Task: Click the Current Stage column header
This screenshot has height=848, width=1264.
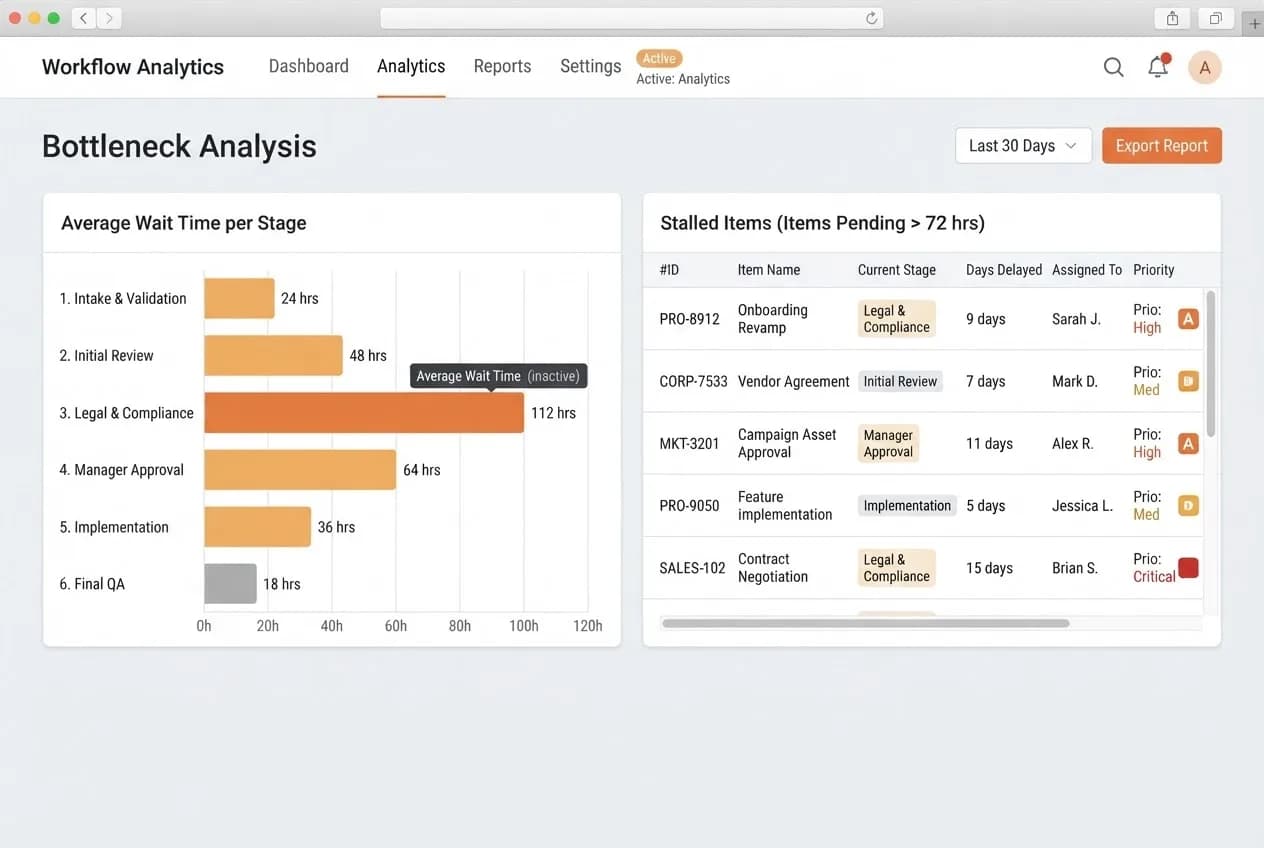Action: click(x=897, y=270)
